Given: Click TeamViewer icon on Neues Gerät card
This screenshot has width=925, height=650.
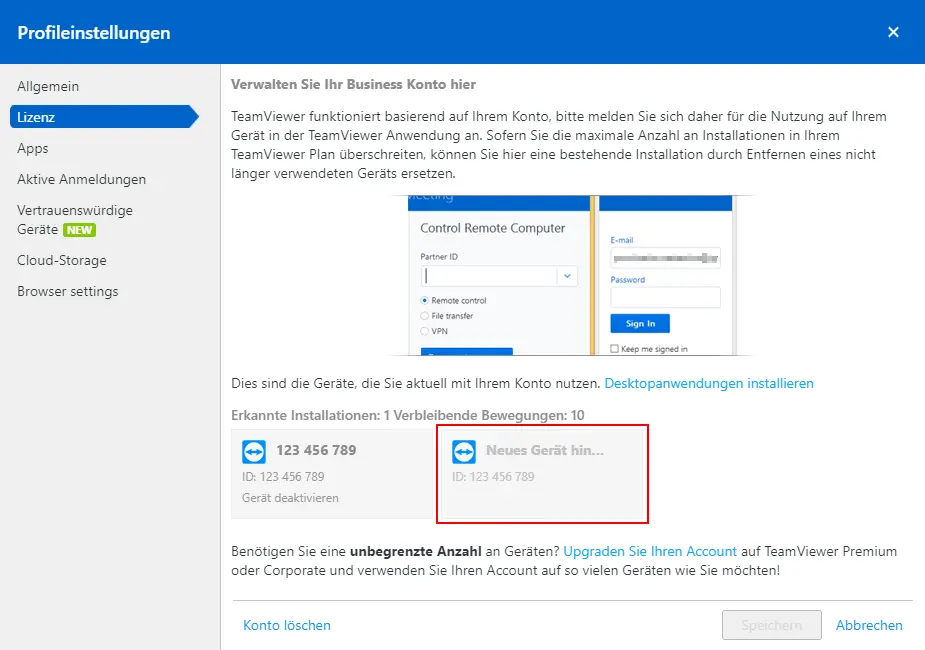Looking at the screenshot, I should point(464,452).
